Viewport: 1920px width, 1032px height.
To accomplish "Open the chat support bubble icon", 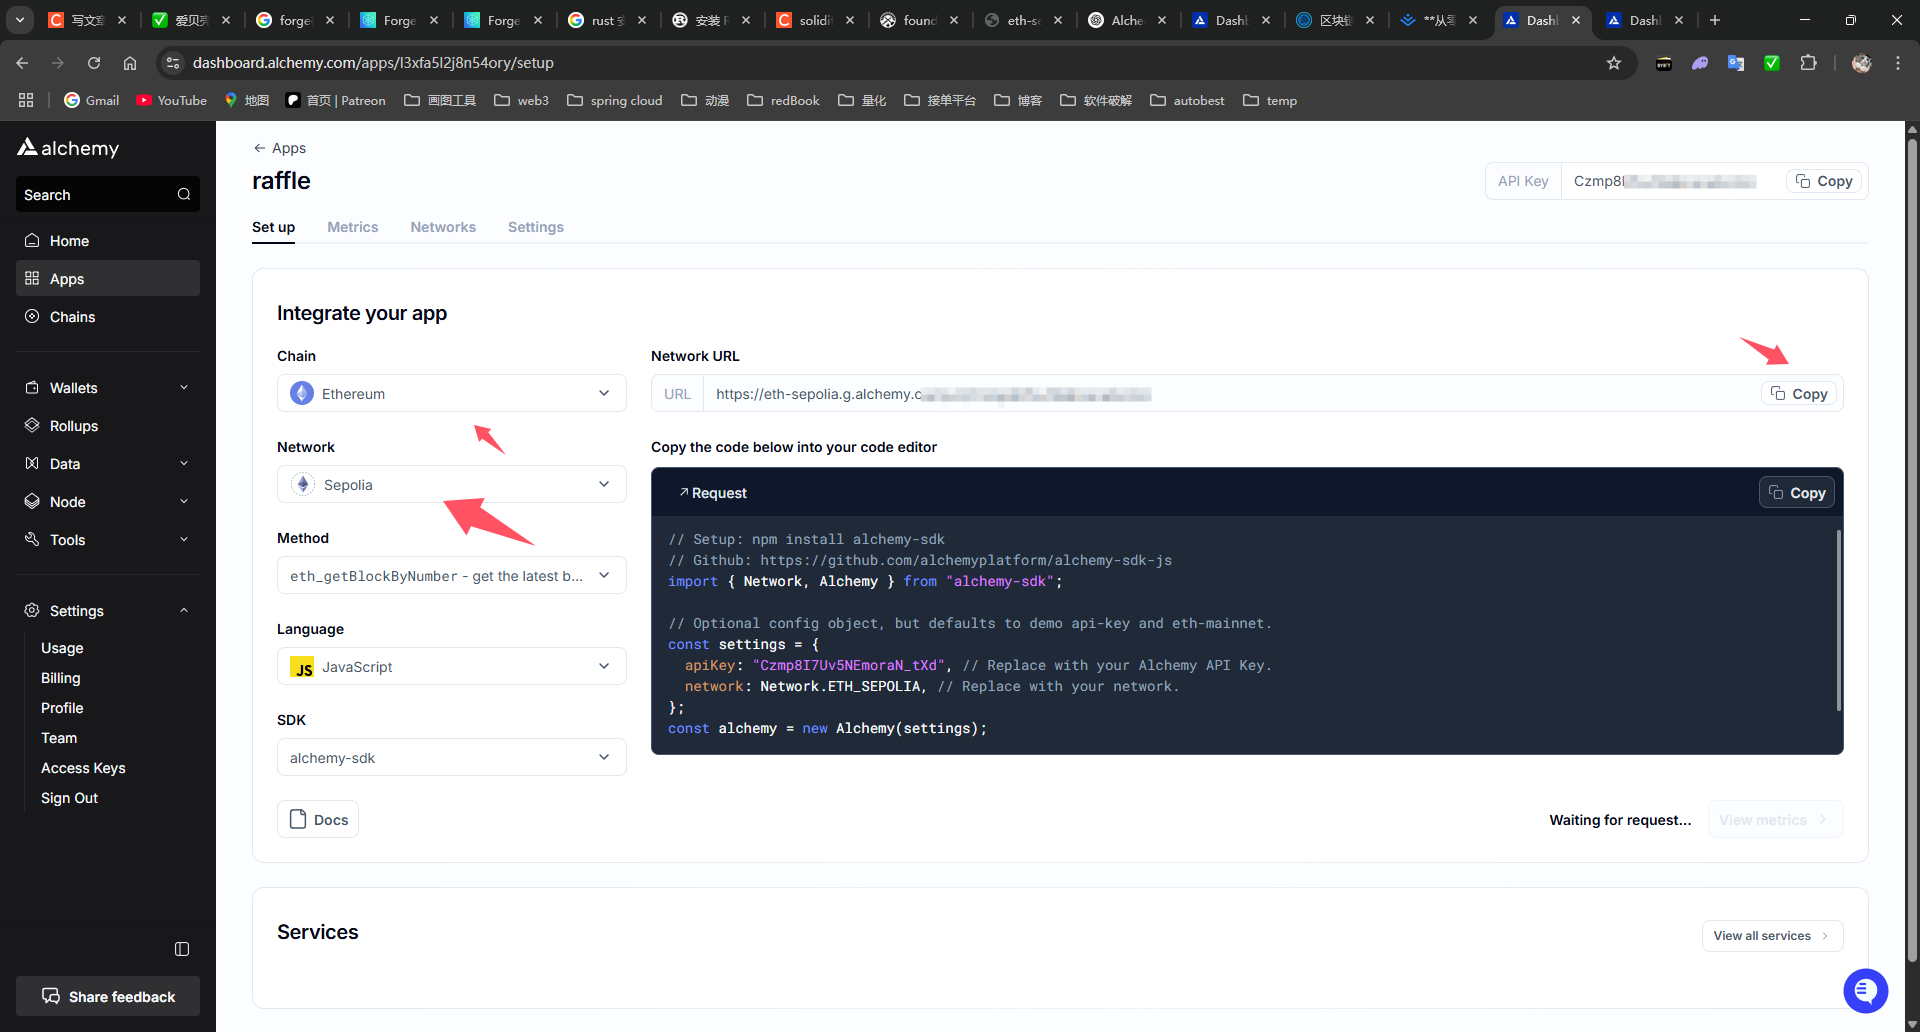I will tap(1865, 991).
